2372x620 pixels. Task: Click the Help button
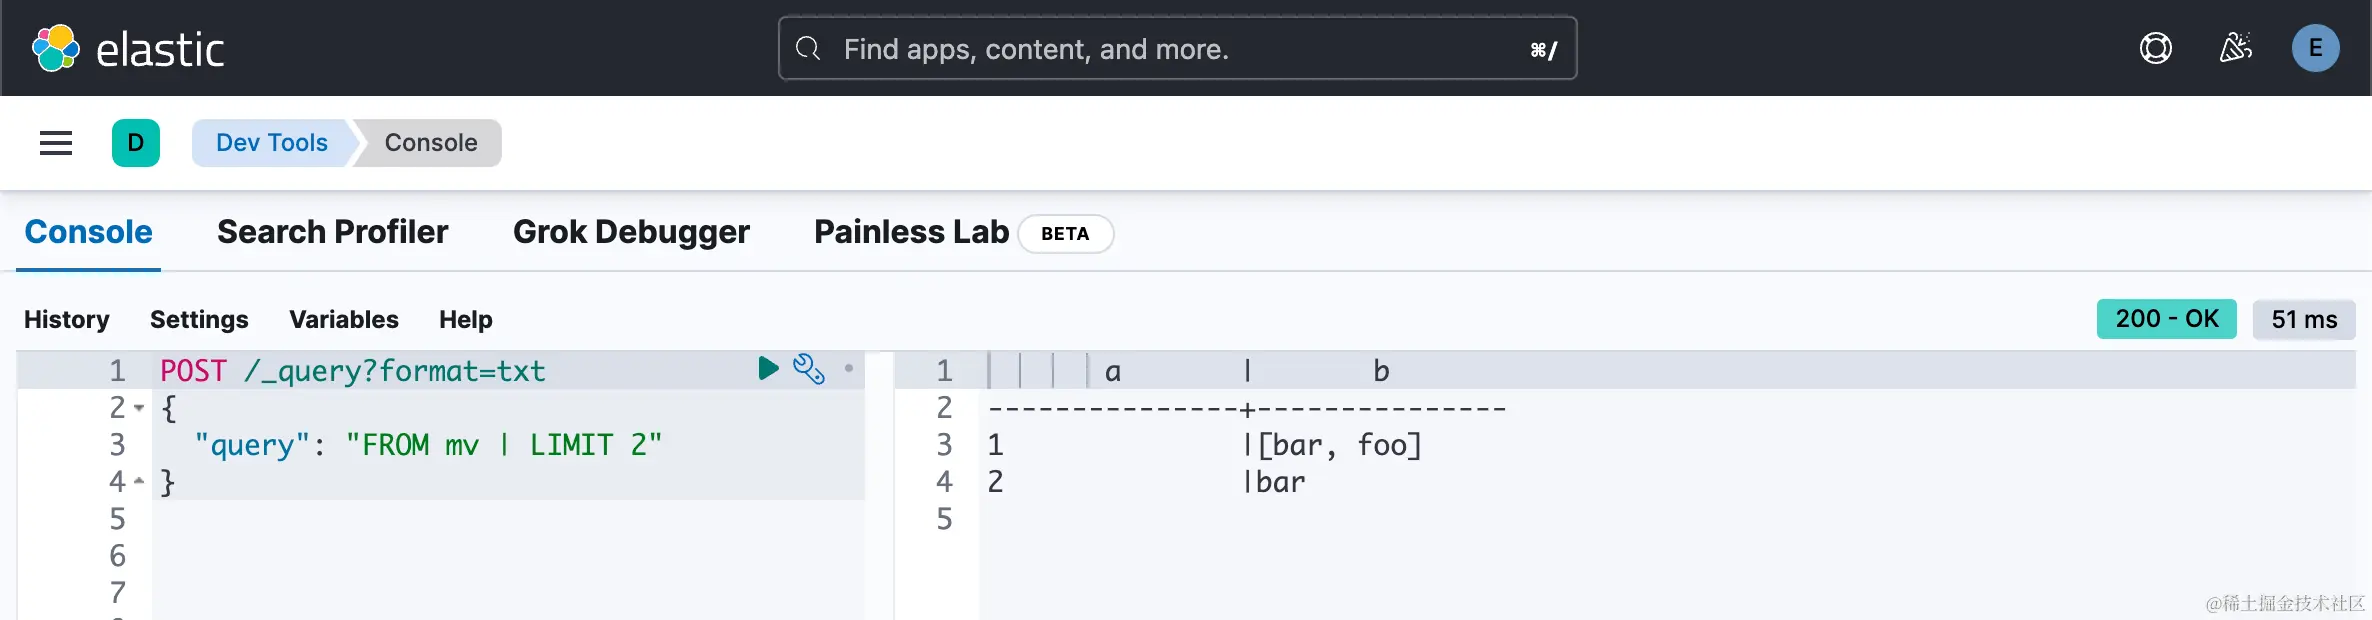466,319
